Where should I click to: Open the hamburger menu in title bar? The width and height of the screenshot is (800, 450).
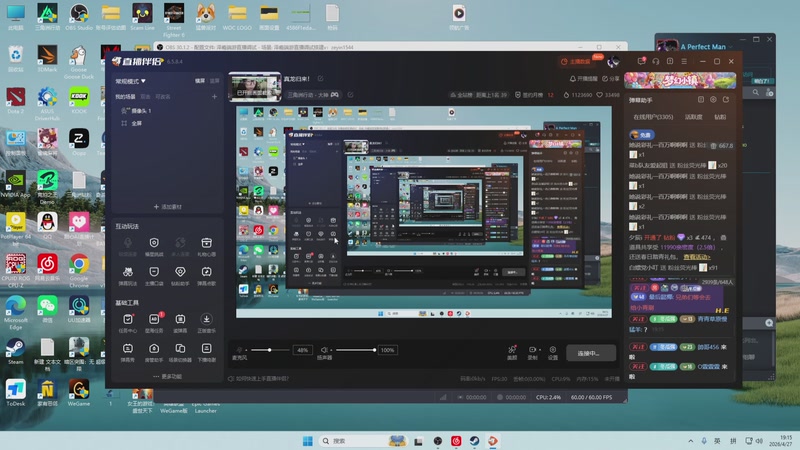[684, 61]
